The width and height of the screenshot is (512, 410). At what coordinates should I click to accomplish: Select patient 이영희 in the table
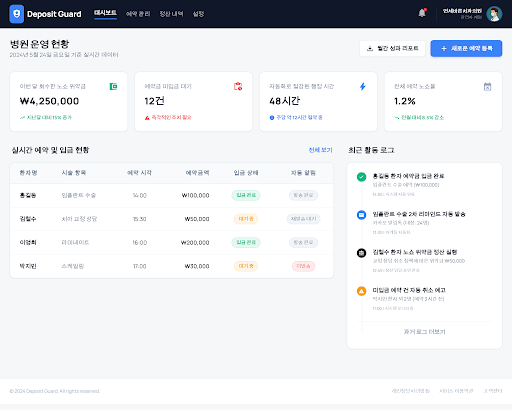pyautogui.click(x=28, y=243)
